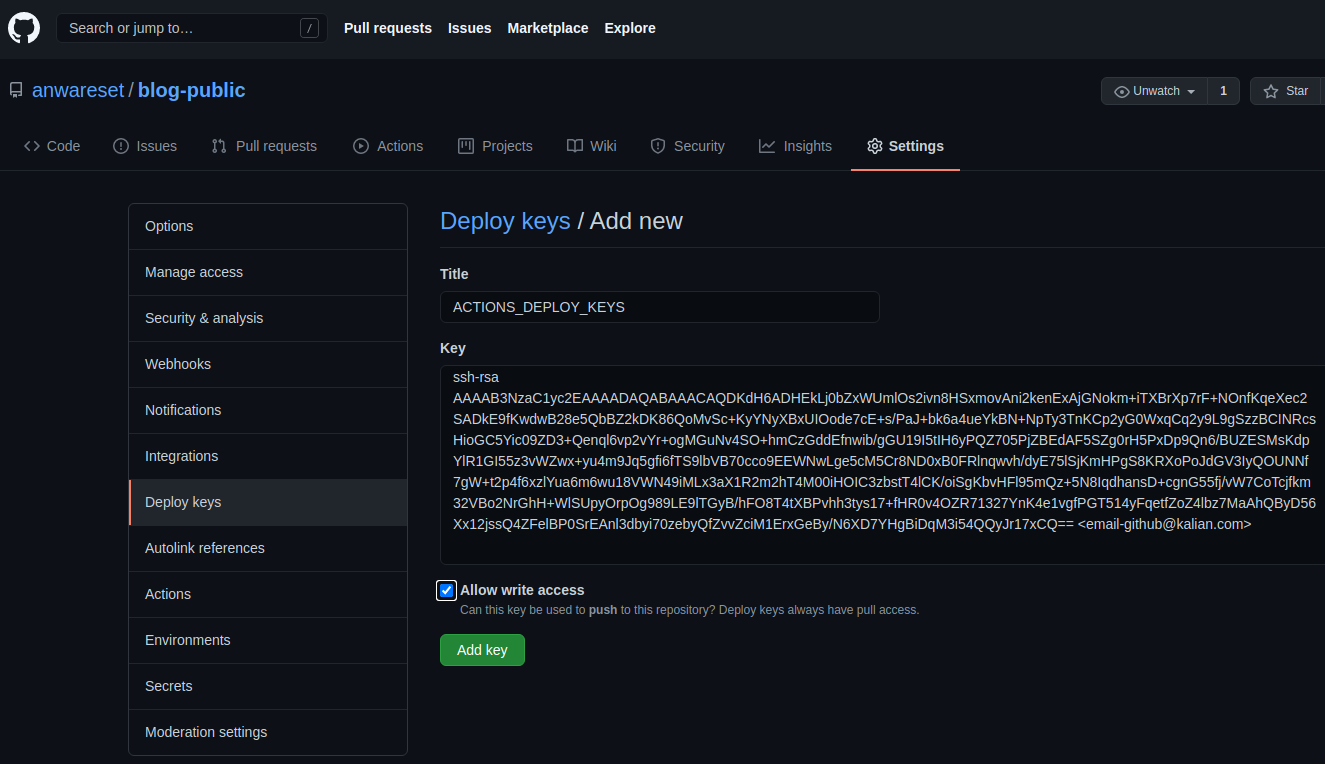Select Secrets in the settings sidebar
Viewport: 1325px width, 764px height.
coord(168,686)
